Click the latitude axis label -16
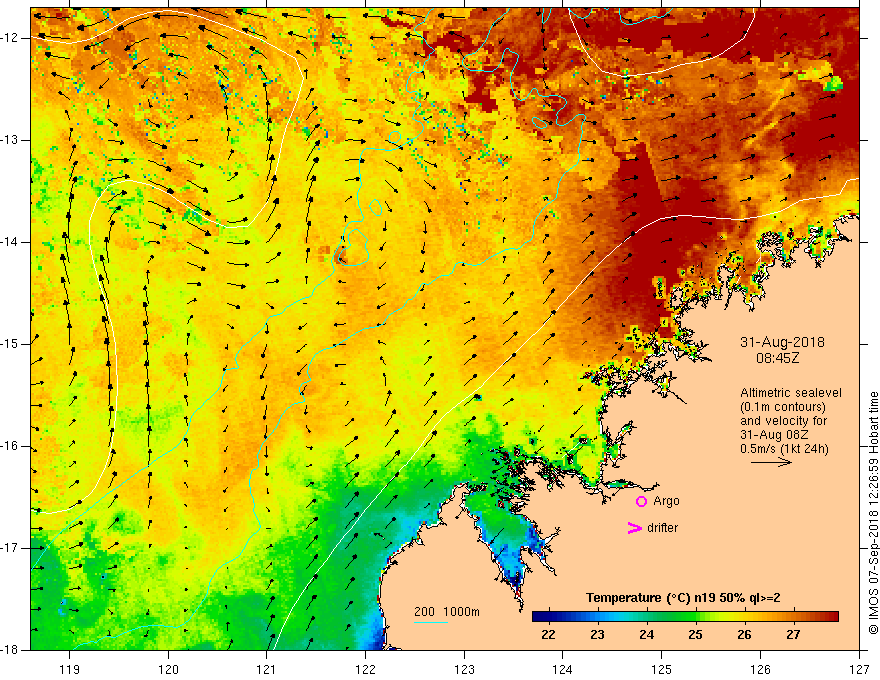This screenshot has height=680, width=880. pyautogui.click(x=10, y=446)
